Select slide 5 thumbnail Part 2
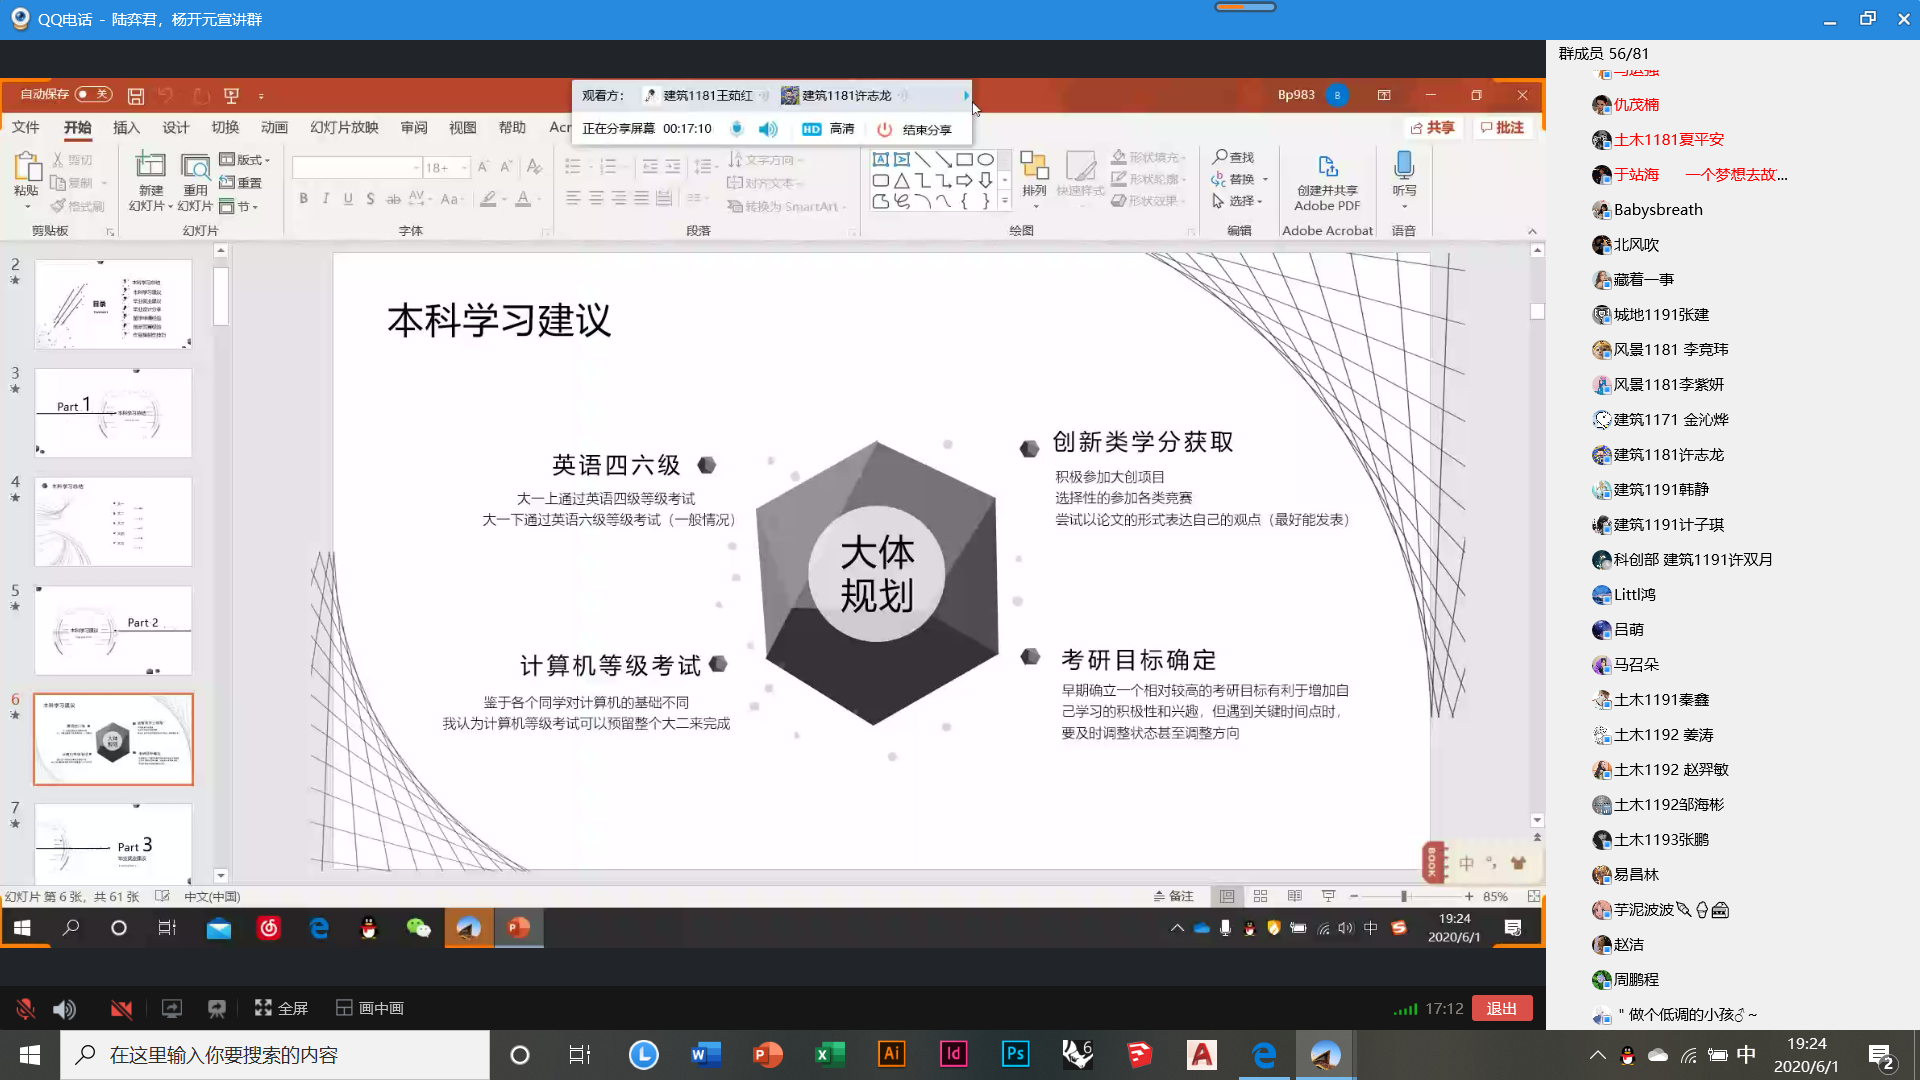Screen dimensions: 1920x1080 click(113, 630)
